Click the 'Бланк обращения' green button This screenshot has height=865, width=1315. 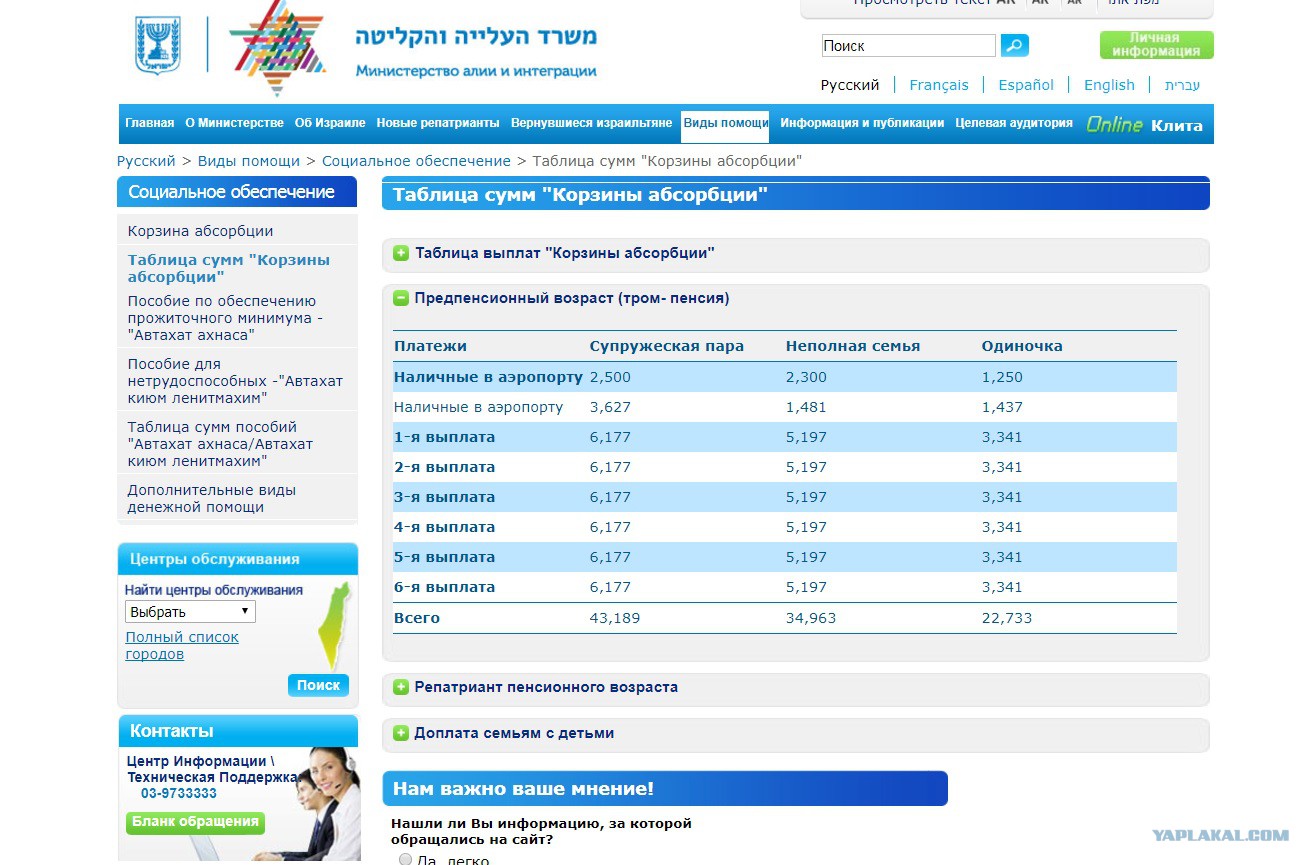coord(195,822)
